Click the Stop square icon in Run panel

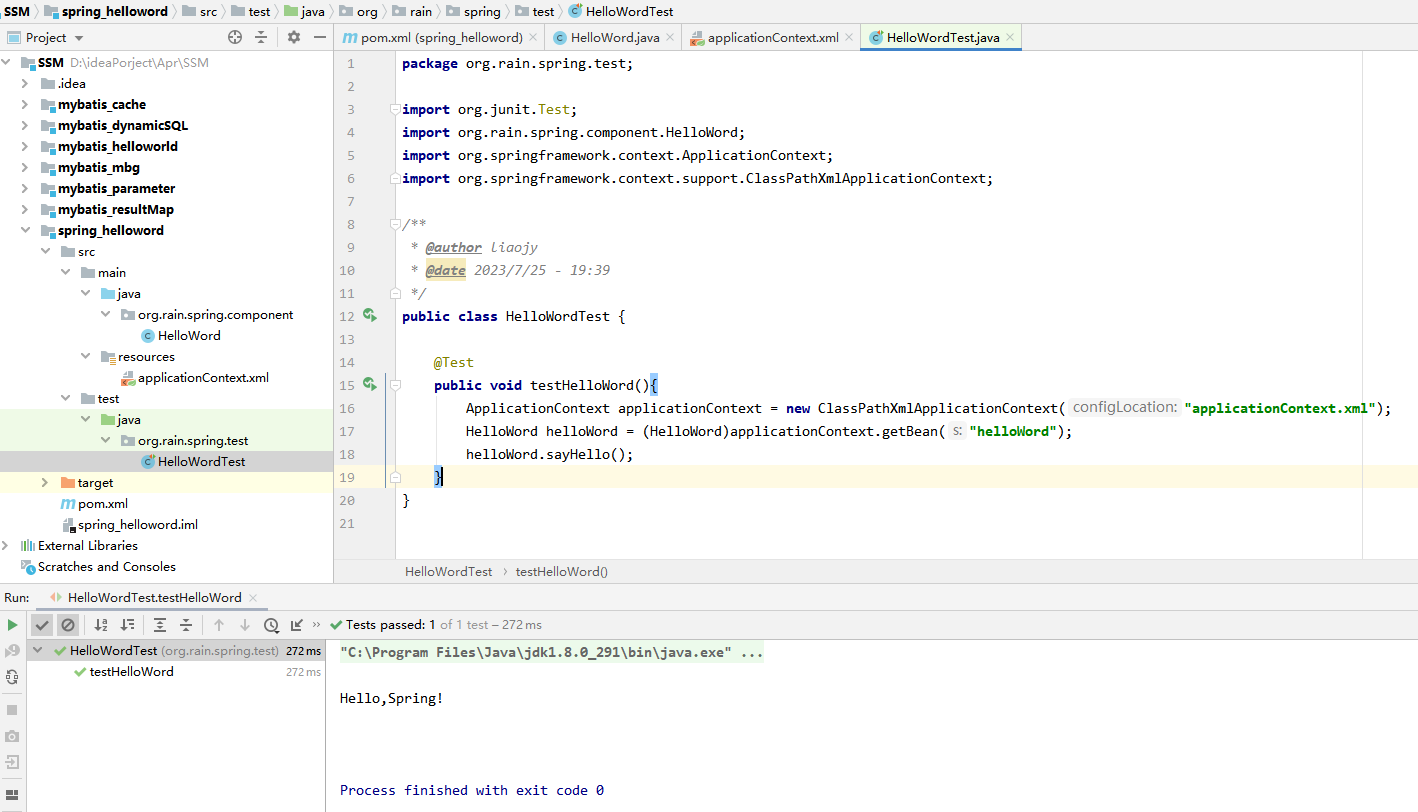[12, 710]
